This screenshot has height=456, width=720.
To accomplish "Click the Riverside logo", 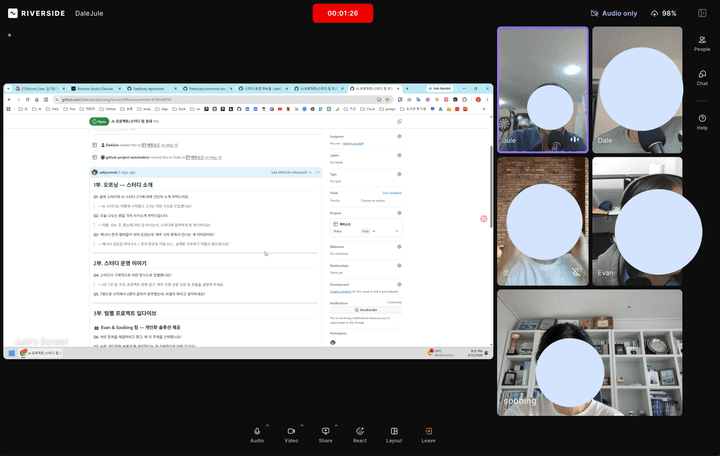I will (x=37, y=13).
